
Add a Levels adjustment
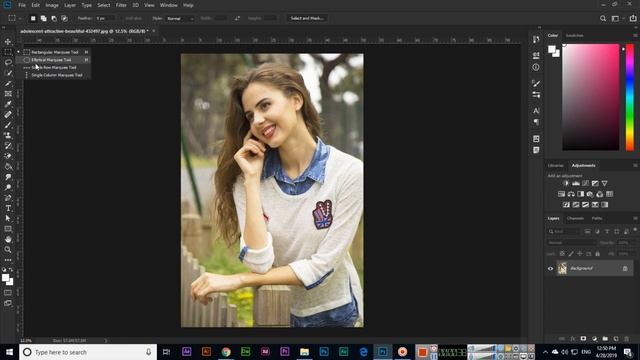pos(576,183)
